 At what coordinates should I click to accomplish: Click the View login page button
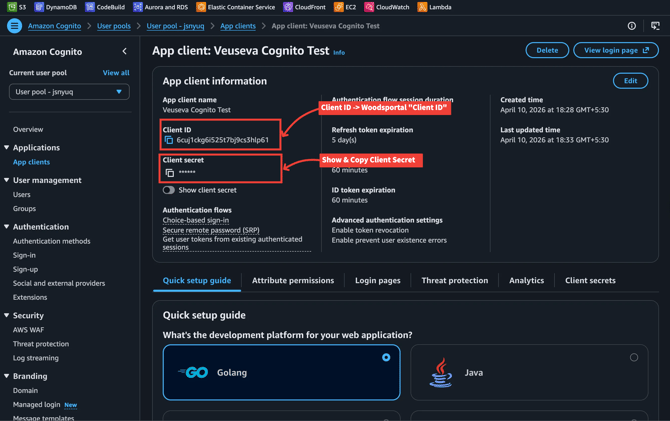(616, 50)
